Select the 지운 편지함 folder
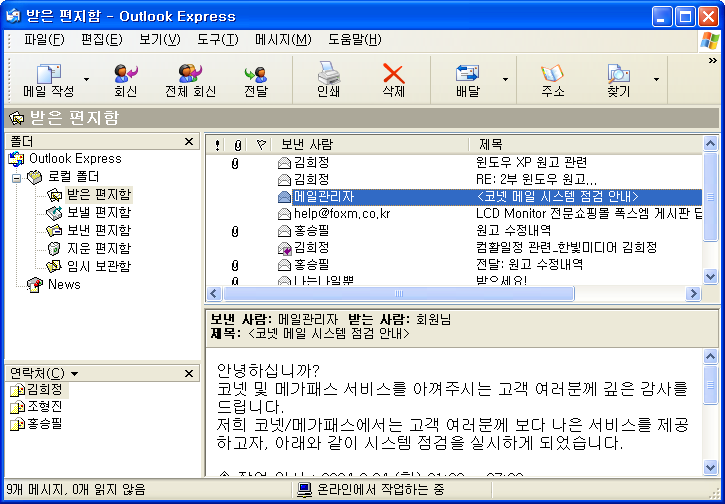The width and height of the screenshot is (725, 504). tap(89, 248)
